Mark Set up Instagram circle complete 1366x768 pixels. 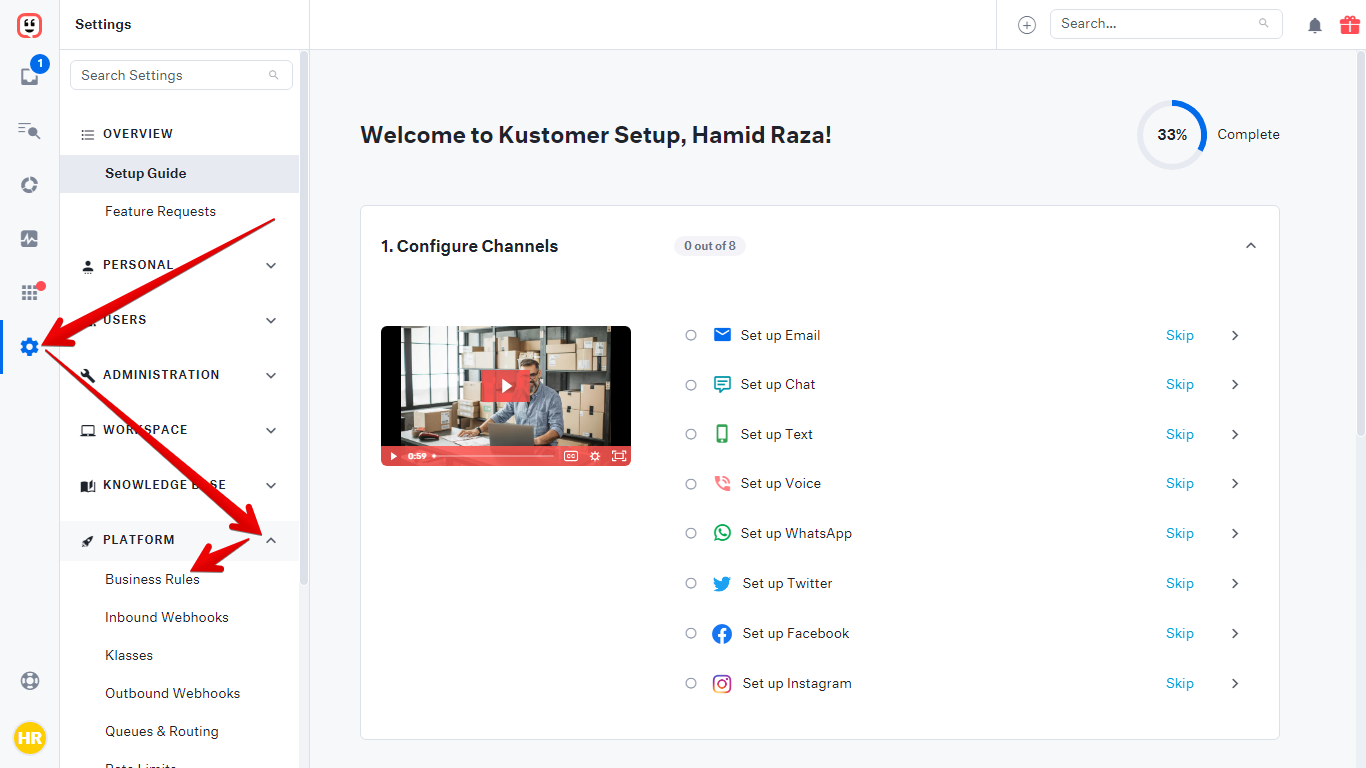click(x=691, y=683)
